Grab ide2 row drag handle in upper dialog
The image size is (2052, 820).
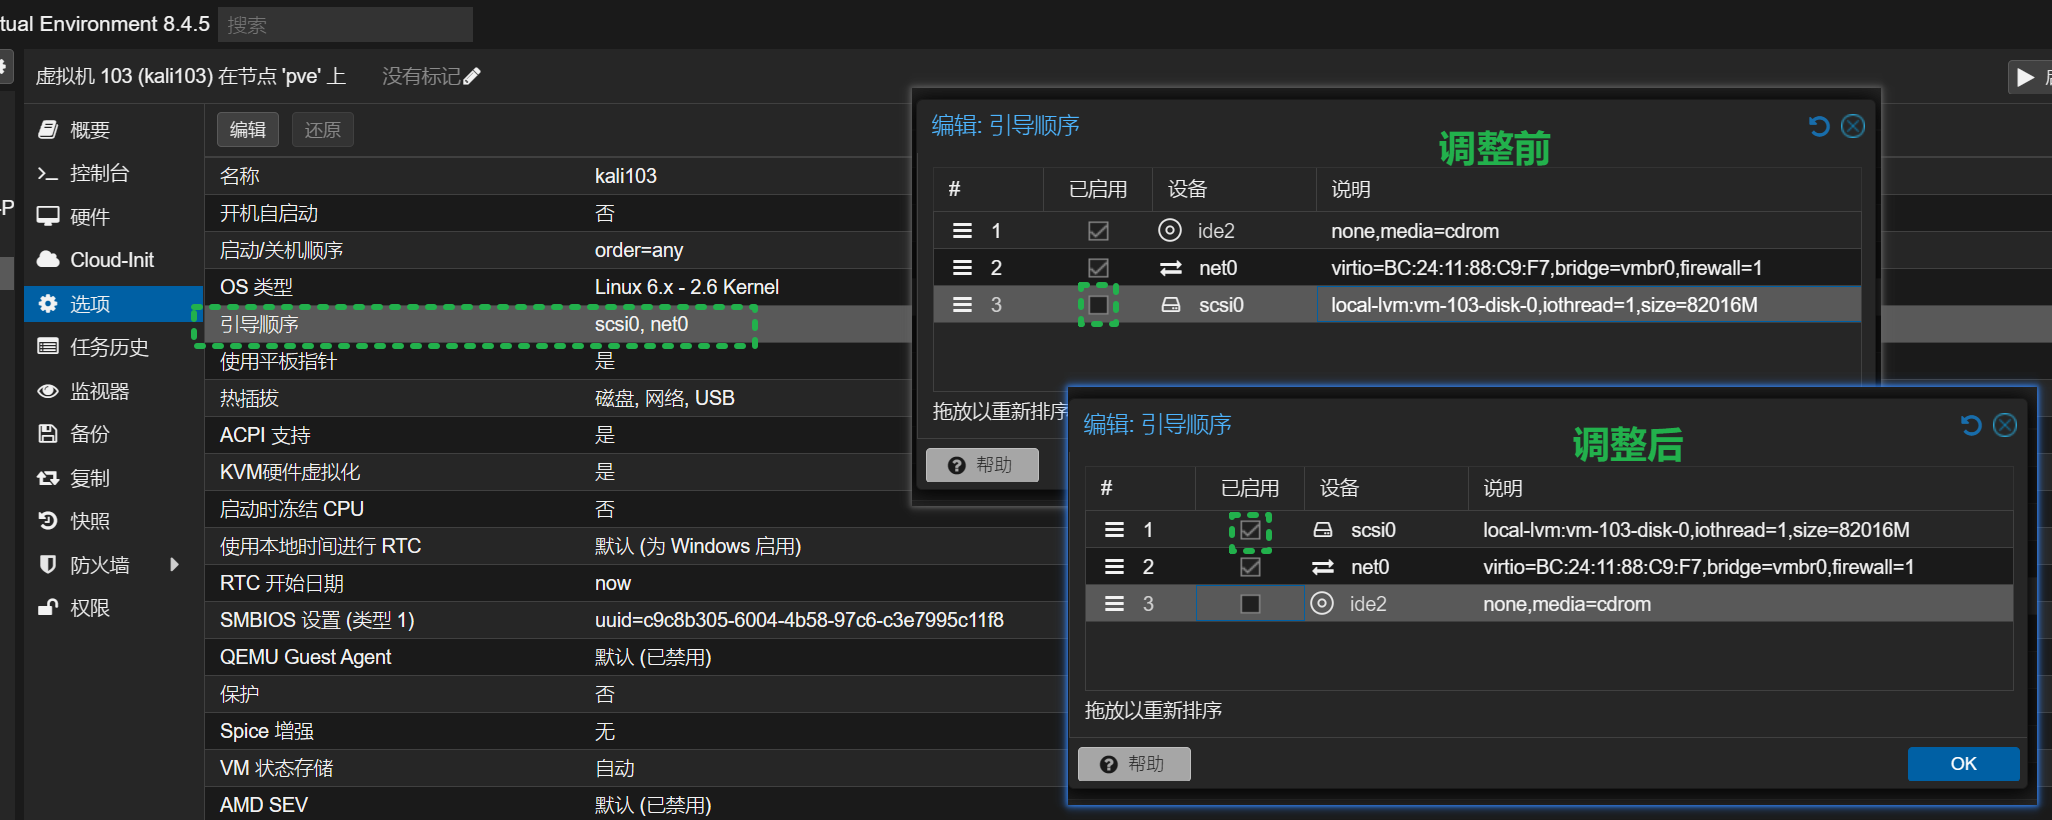pos(962,231)
